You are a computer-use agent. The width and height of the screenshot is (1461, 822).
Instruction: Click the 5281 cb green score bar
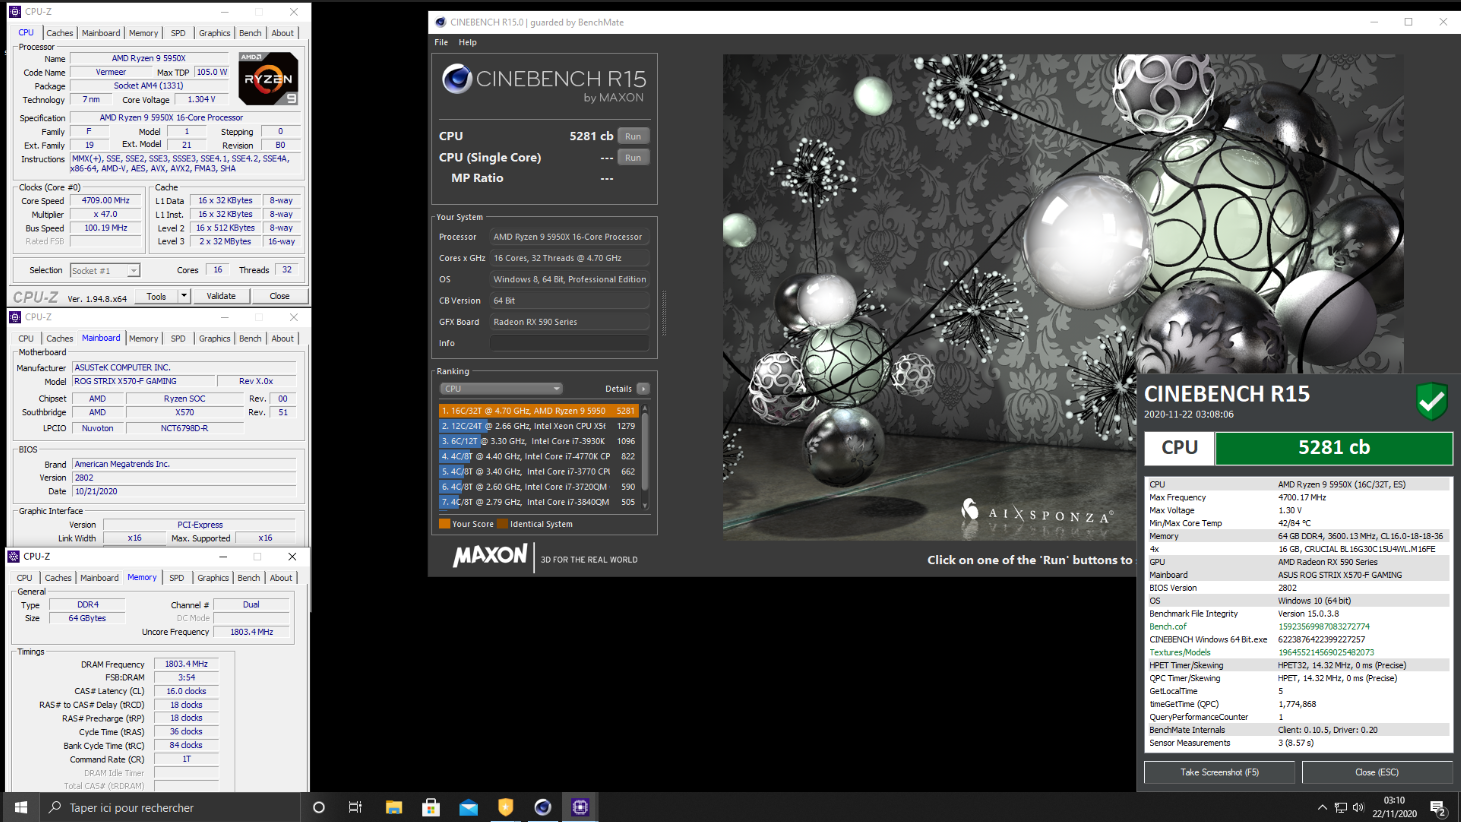pos(1333,448)
